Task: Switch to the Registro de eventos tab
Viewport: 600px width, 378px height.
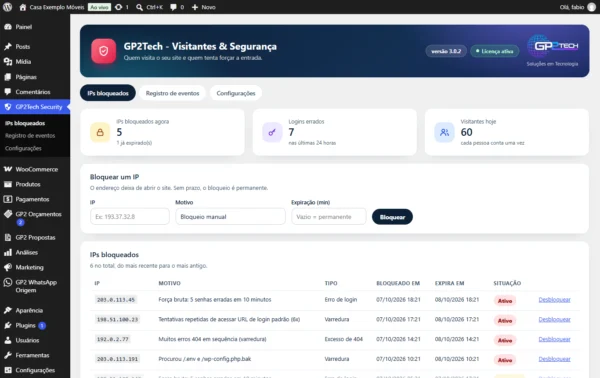Action: point(172,93)
